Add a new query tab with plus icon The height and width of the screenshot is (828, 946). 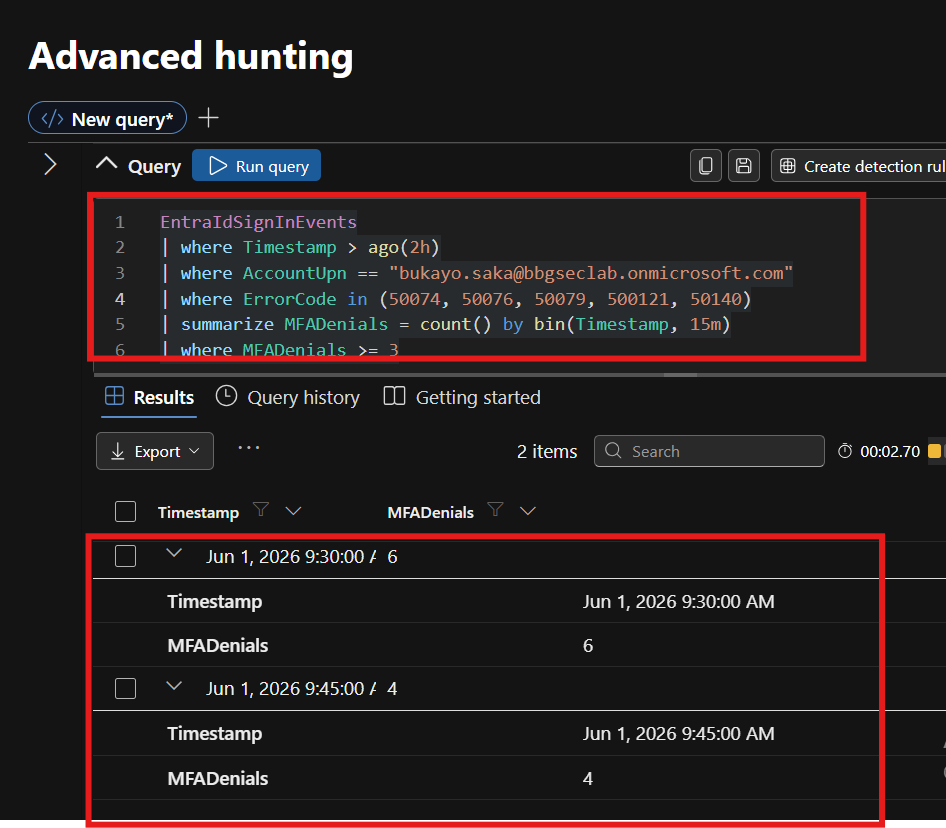pos(208,118)
